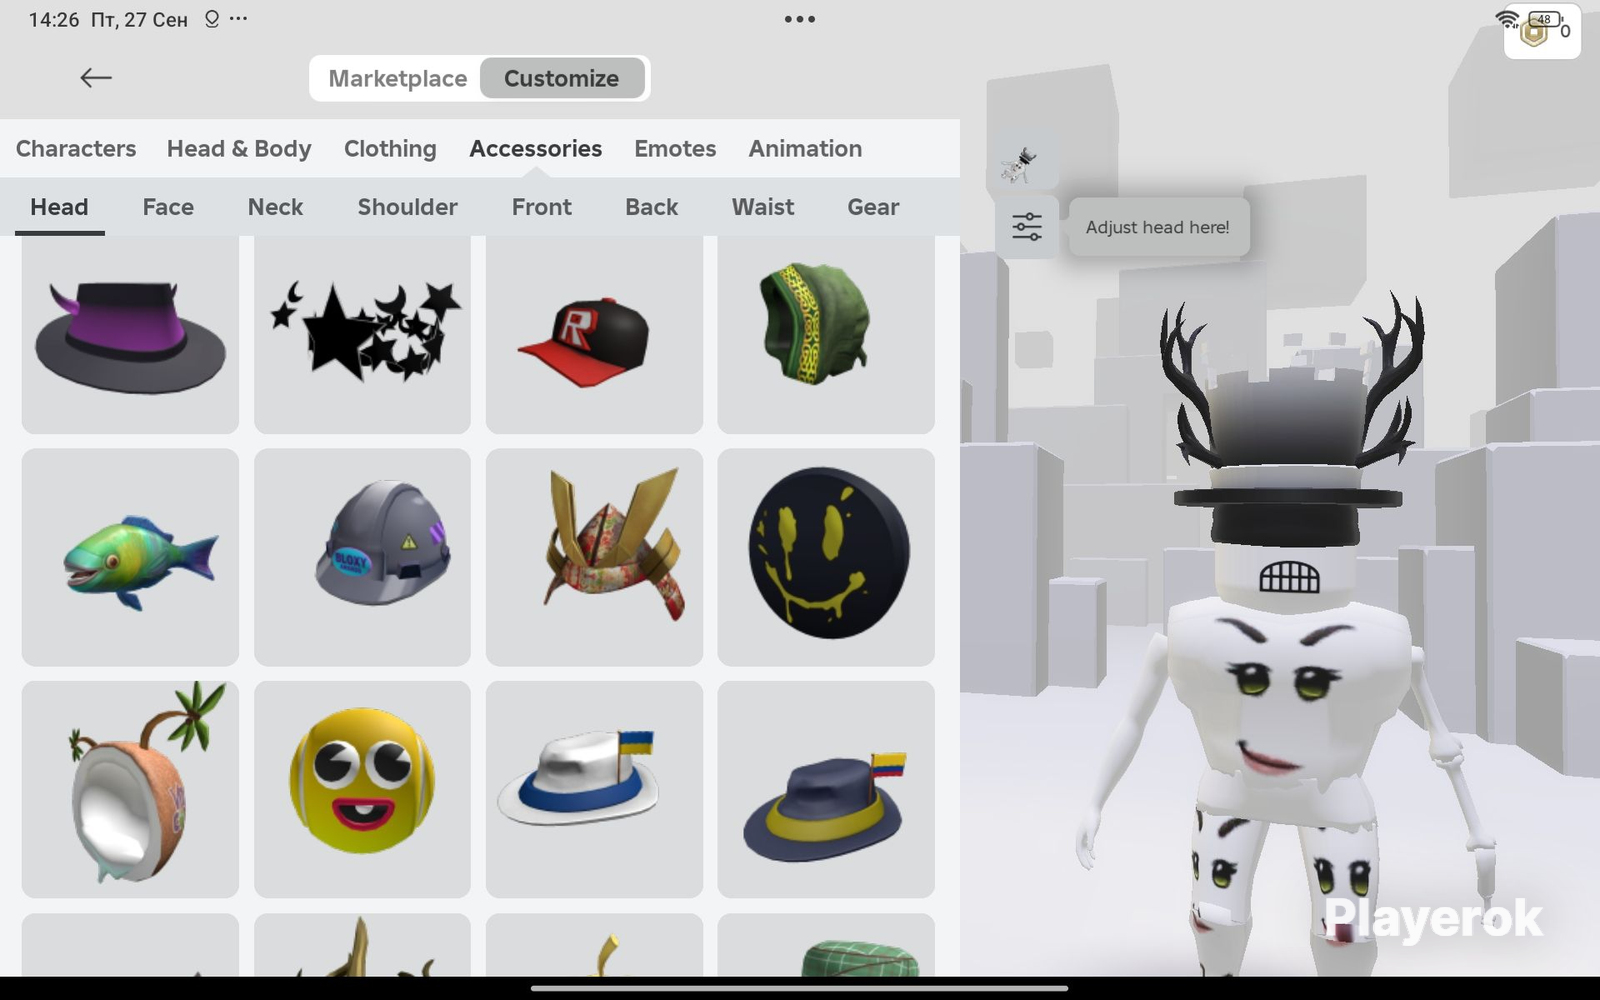Equip the rainbow parrotfish hat
Image resolution: width=1600 pixels, height=1000 pixels.
point(130,557)
